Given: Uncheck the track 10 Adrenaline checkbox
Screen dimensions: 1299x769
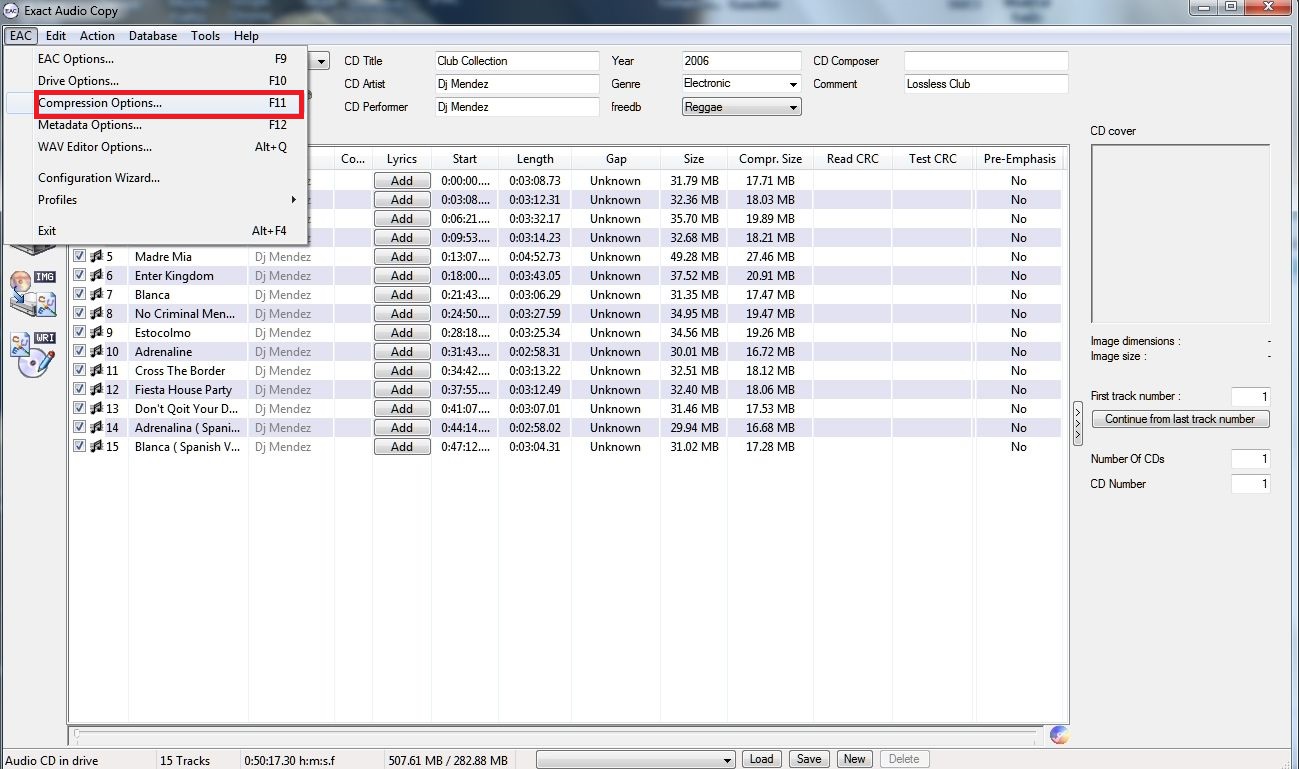Looking at the screenshot, I should (x=80, y=352).
